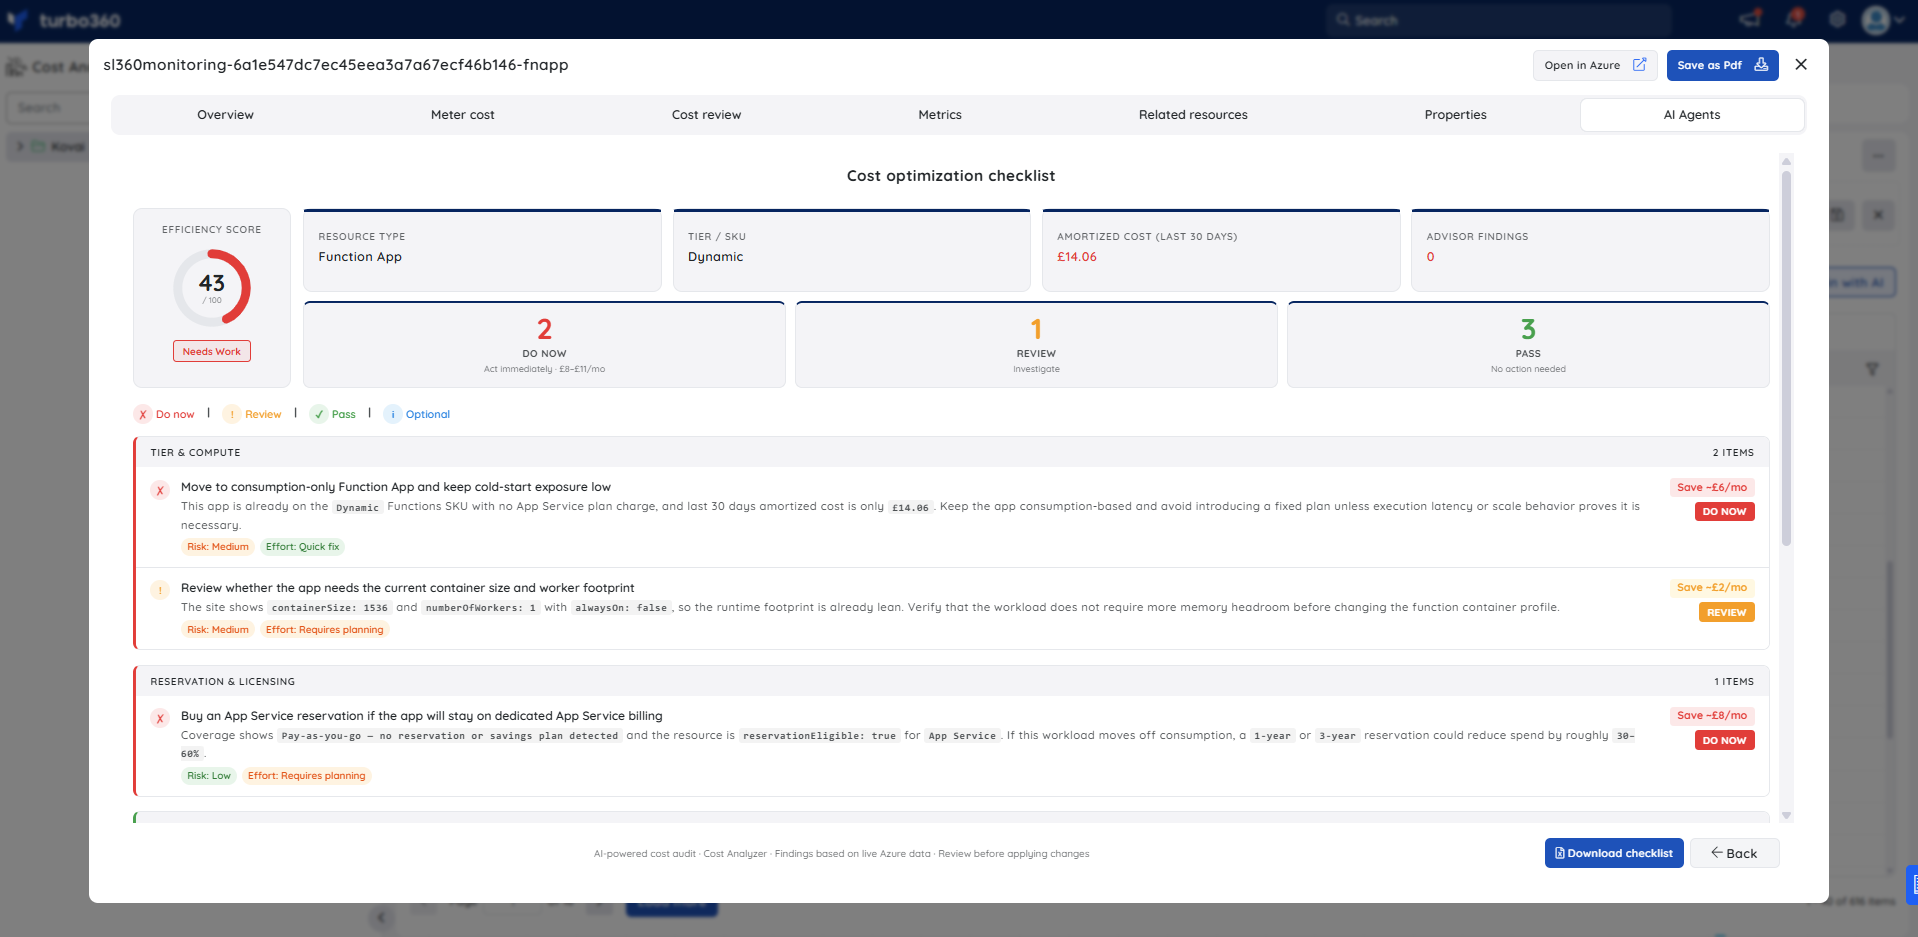Image resolution: width=1918 pixels, height=937 pixels.
Task: Click Download checklist button
Action: [x=1614, y=853]
